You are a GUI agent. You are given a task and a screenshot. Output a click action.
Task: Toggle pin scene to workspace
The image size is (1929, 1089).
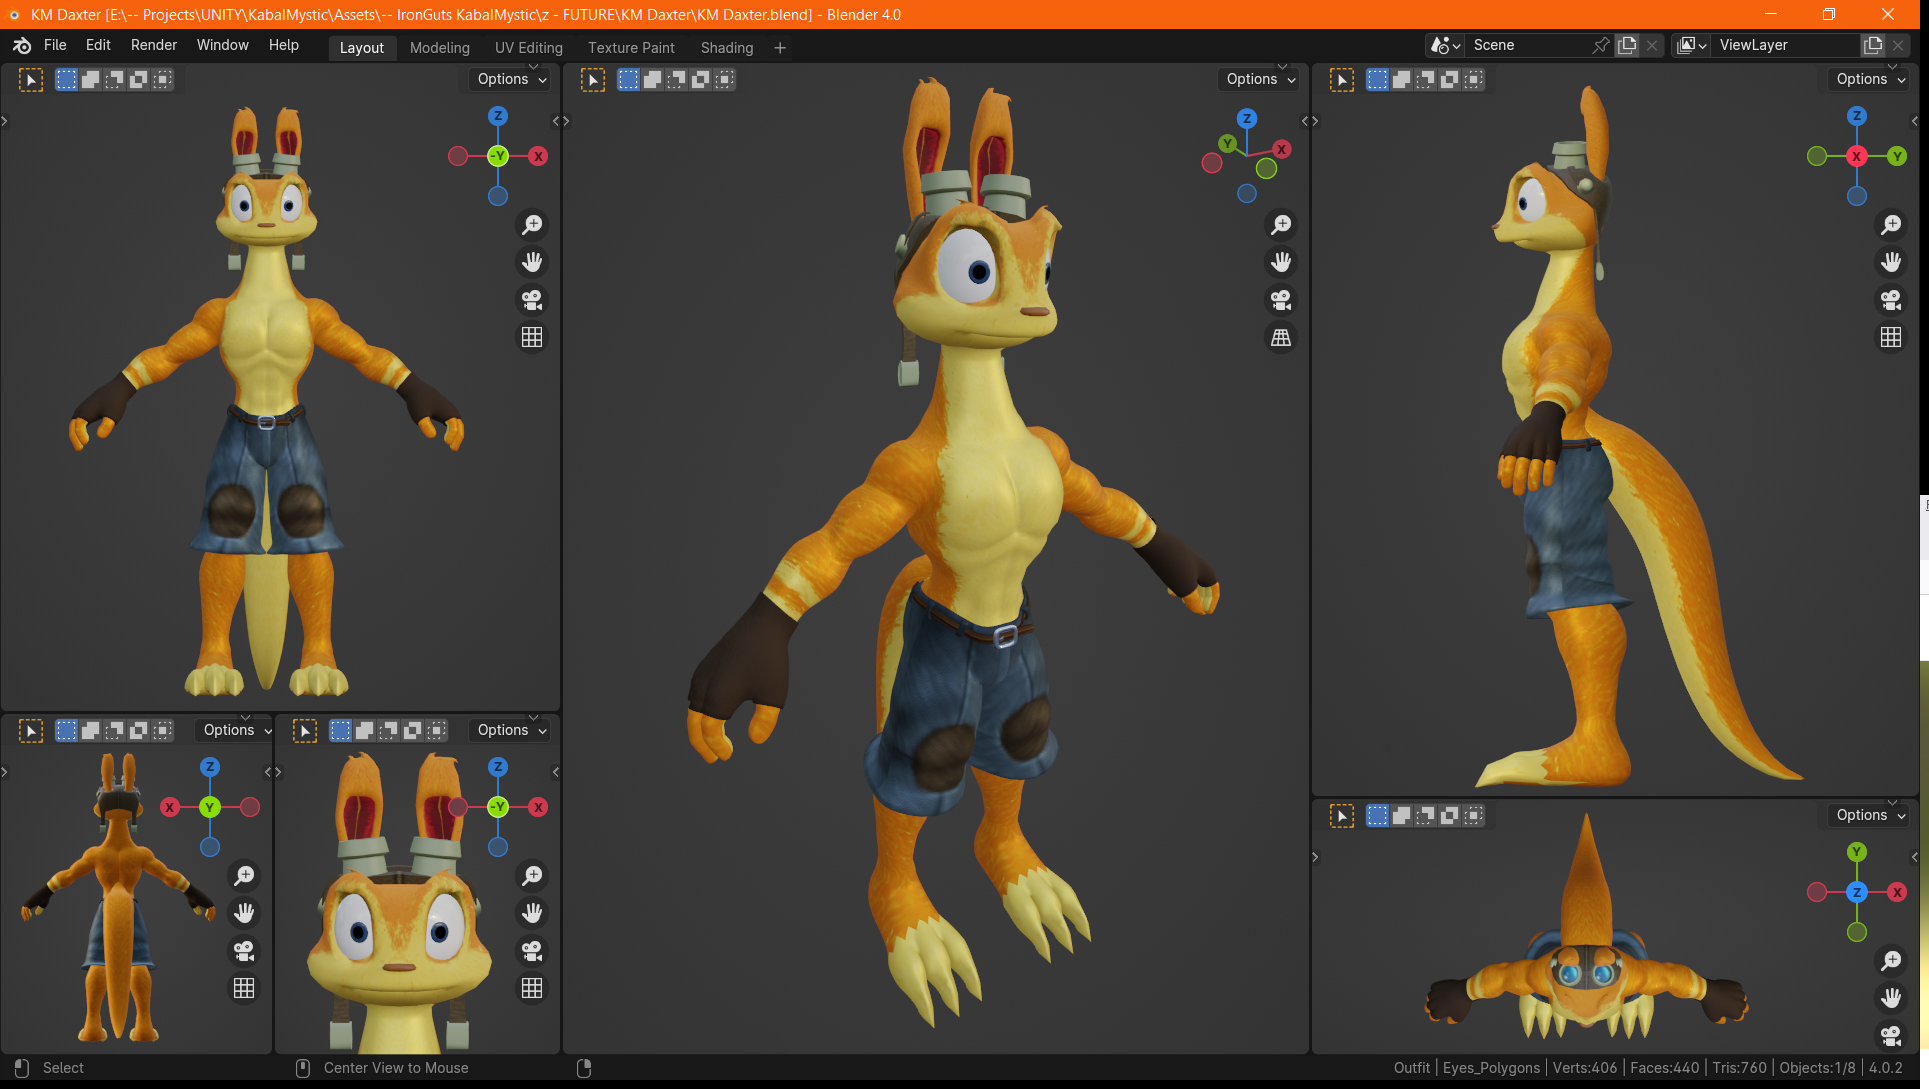tap(1601, 45)
